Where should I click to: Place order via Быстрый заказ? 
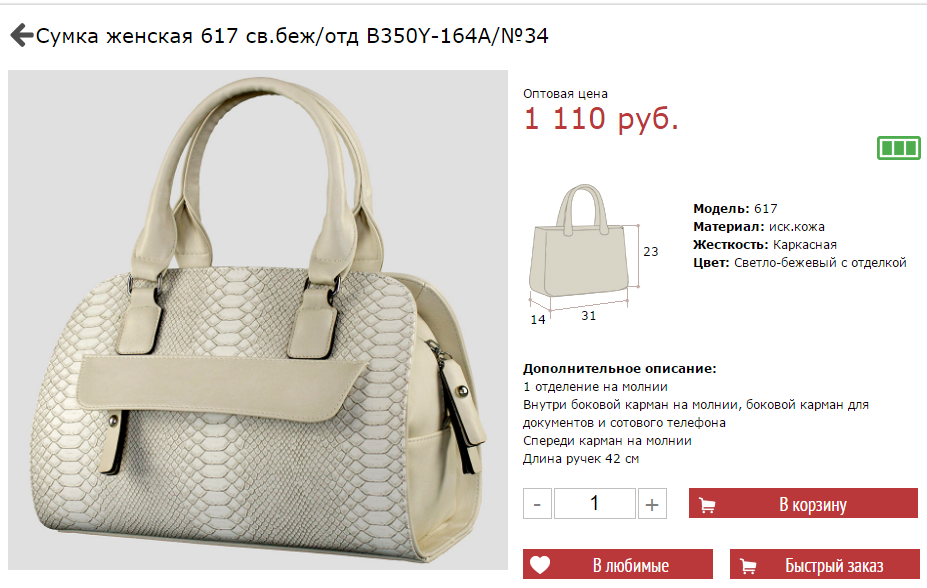(x=825, y=564)
